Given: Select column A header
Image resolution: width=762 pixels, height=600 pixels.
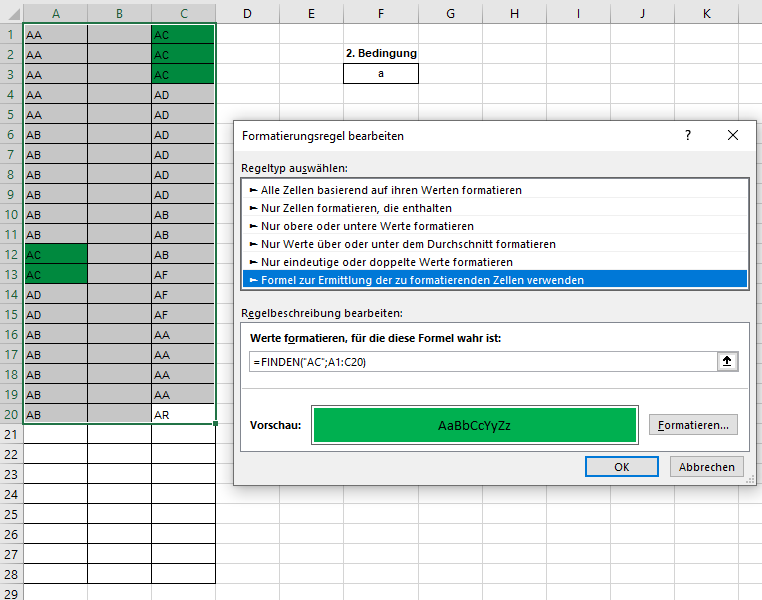Looking at the screenshot, I should click(55, 14).
